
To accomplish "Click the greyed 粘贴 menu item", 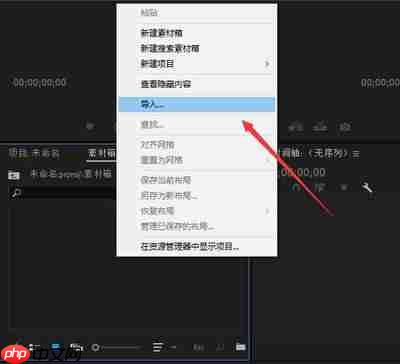I will coord(197,13).
